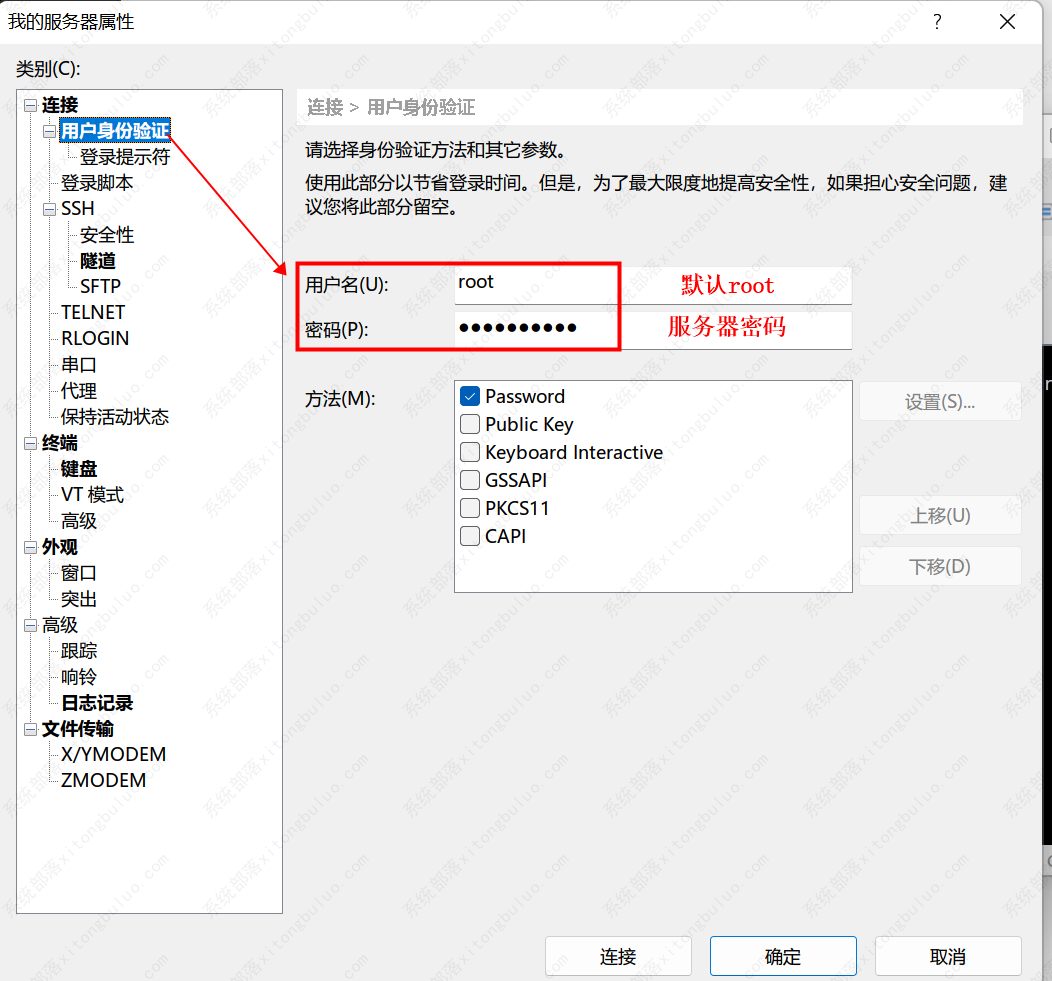The height and width of the screenshot is (981, 1052).
Task: Collapse the 文件传输 tree node
Action: pyautogui.click(x=30, y=729)
